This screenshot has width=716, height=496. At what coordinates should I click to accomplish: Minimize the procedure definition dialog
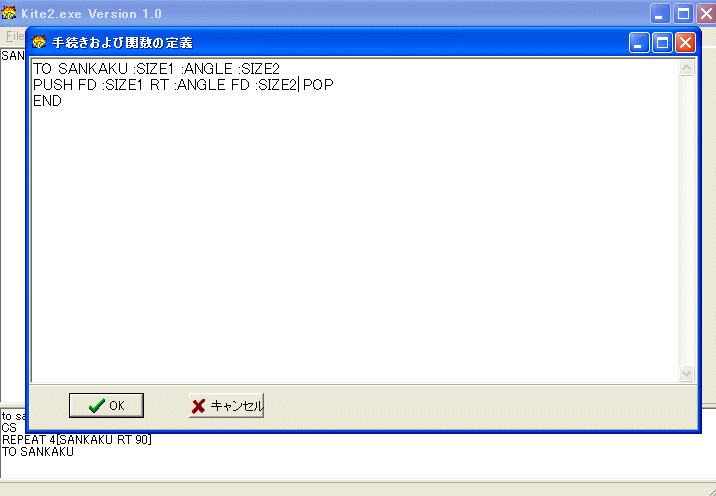pyautogui.click(x=639, y=43)
